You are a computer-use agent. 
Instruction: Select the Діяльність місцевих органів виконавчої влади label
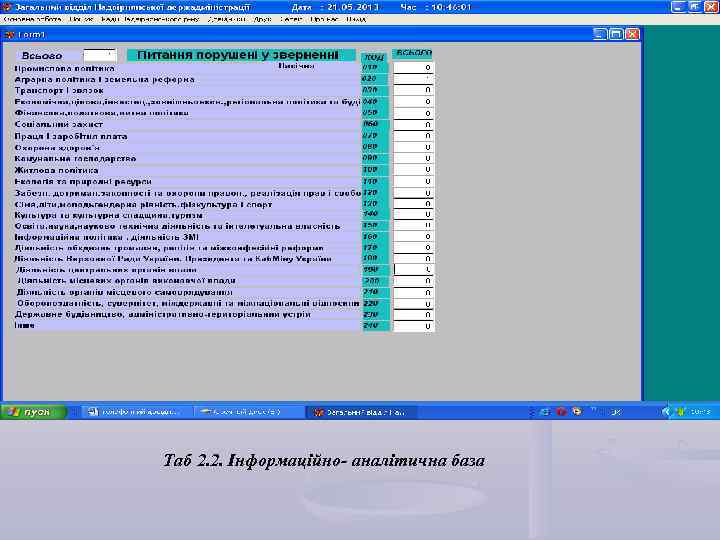[127, 280]
